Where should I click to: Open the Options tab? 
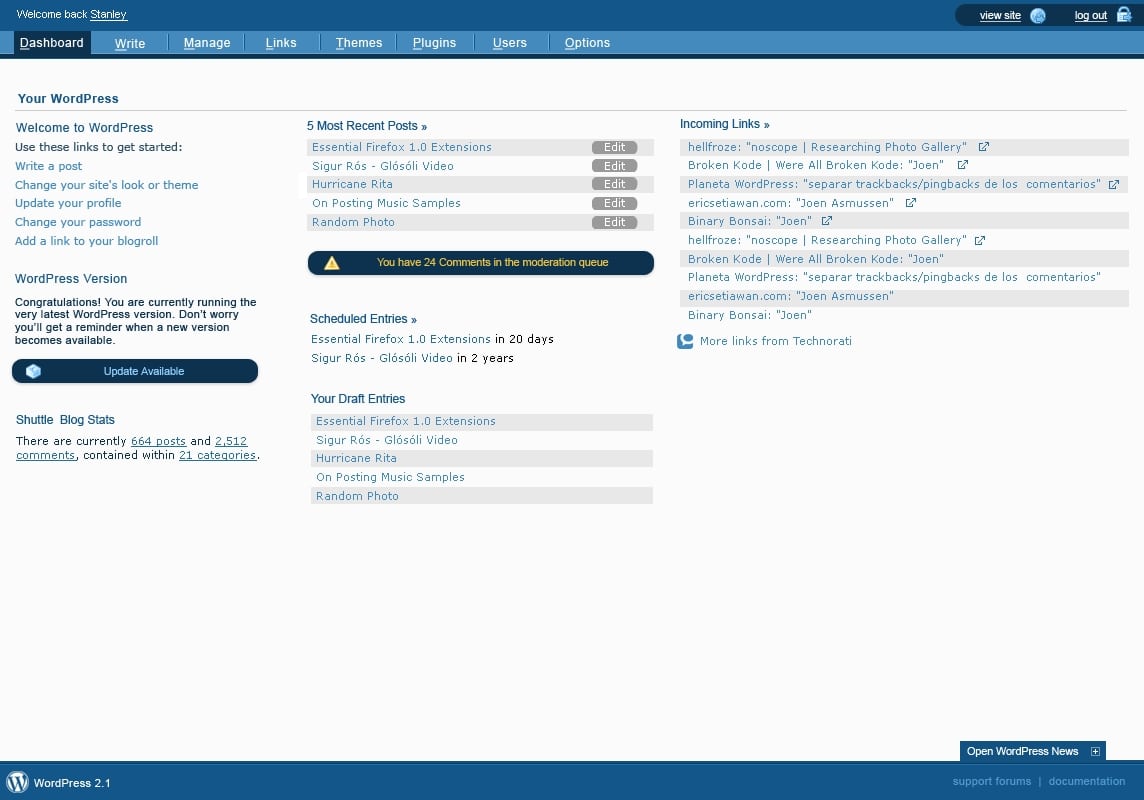click(x=587, y=43)
